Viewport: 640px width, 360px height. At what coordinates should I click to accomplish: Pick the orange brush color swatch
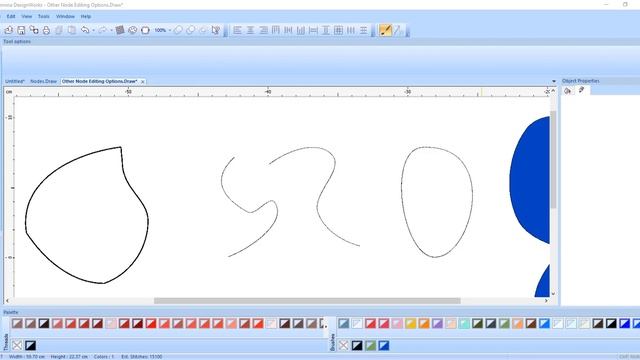(424, 324)
